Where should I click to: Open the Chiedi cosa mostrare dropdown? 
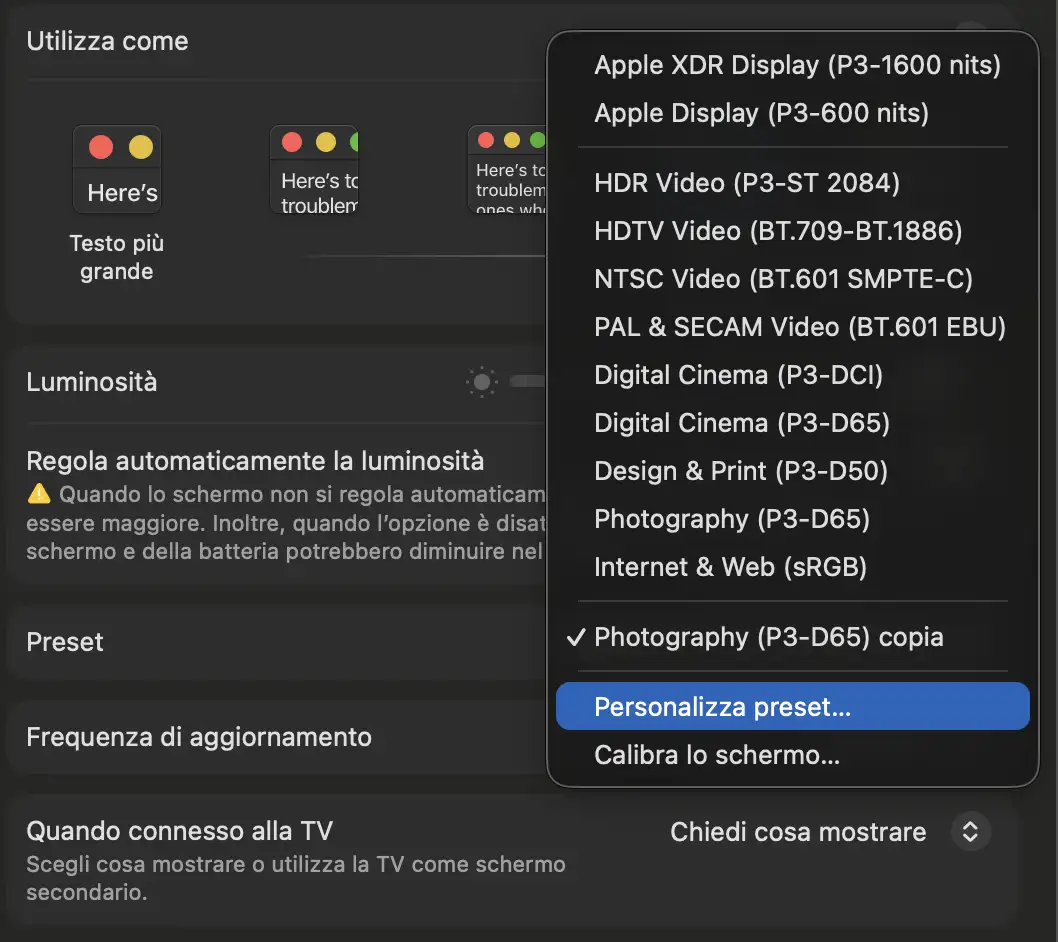click(798, 831)
